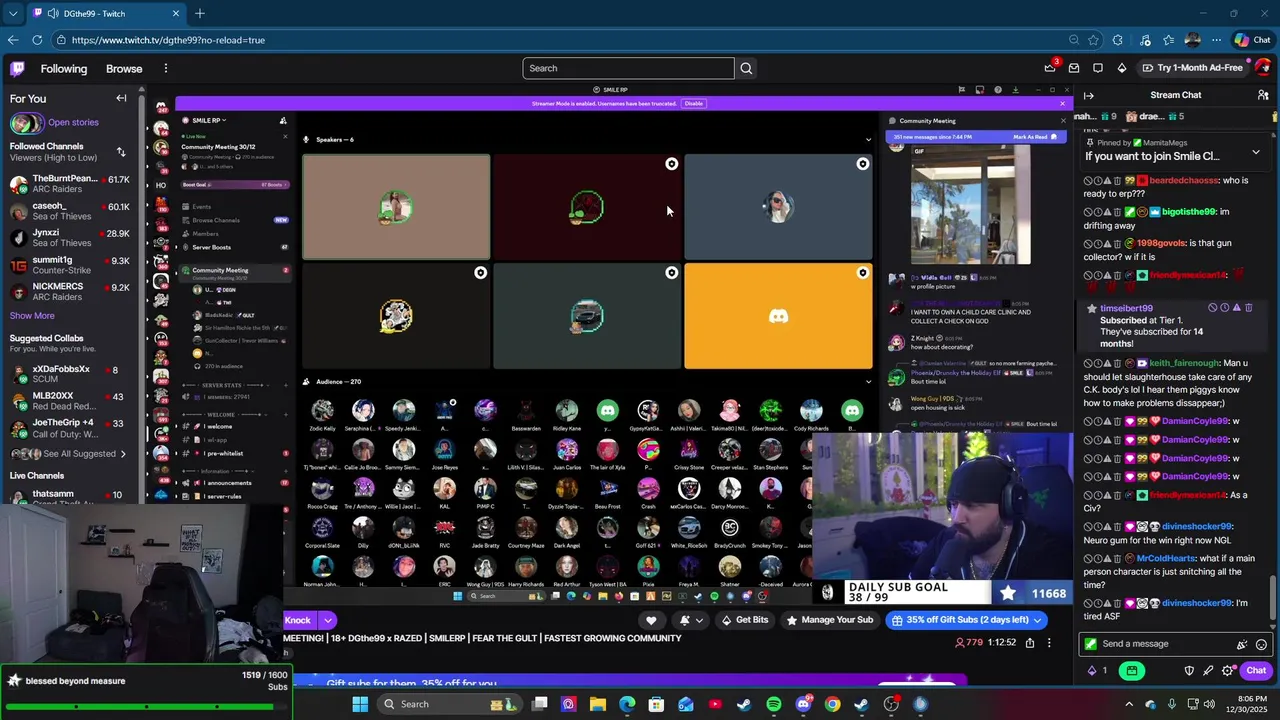Sort followed channels with the sort icon
This screenshot has height=720, width=1280.
121,152
